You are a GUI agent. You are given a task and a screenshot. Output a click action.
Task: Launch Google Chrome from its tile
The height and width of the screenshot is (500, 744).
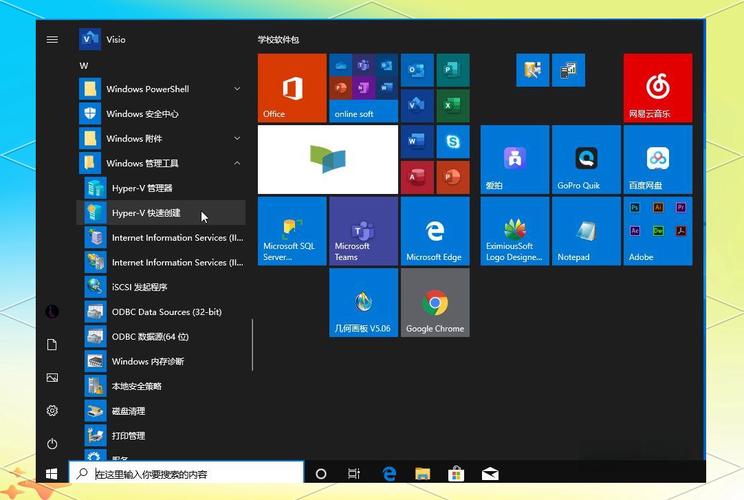[435, 302]
